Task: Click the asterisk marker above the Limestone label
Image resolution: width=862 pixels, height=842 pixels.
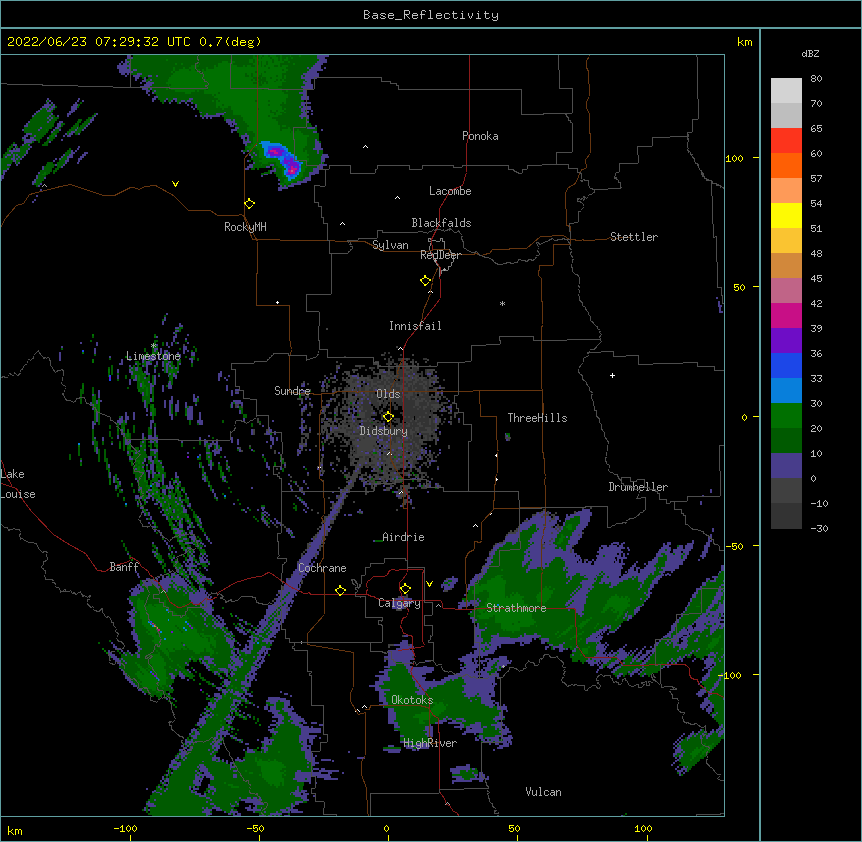Action: (x=154, y=346)
